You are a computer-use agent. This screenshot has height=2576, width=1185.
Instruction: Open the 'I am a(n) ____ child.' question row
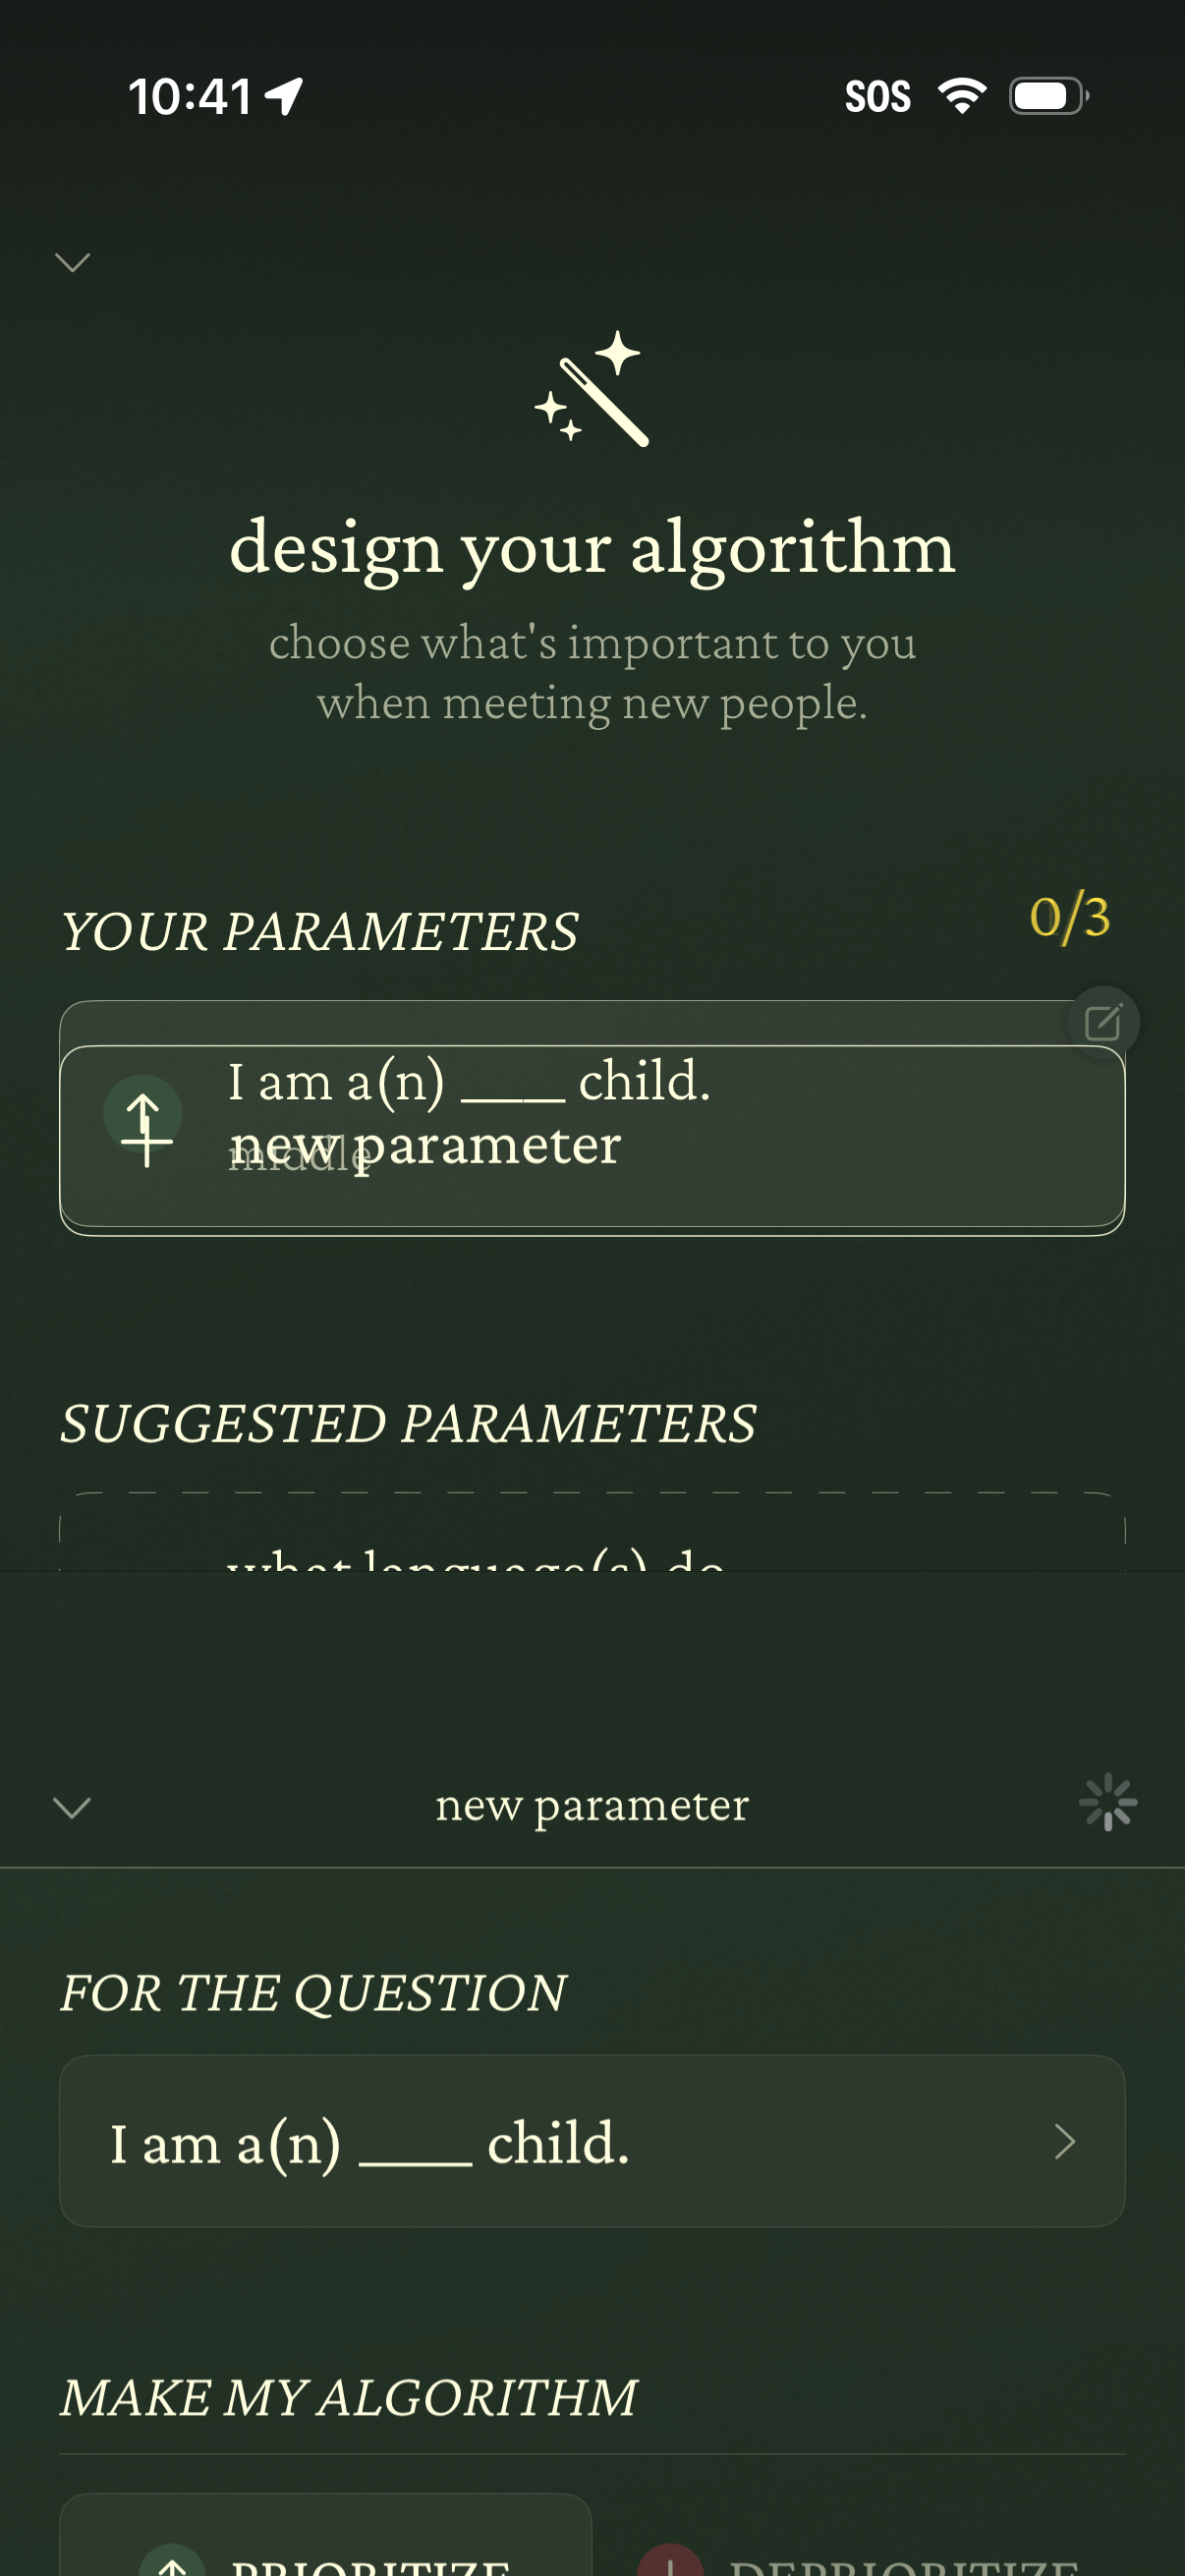pyautogui.click(x=560, y=2141)
